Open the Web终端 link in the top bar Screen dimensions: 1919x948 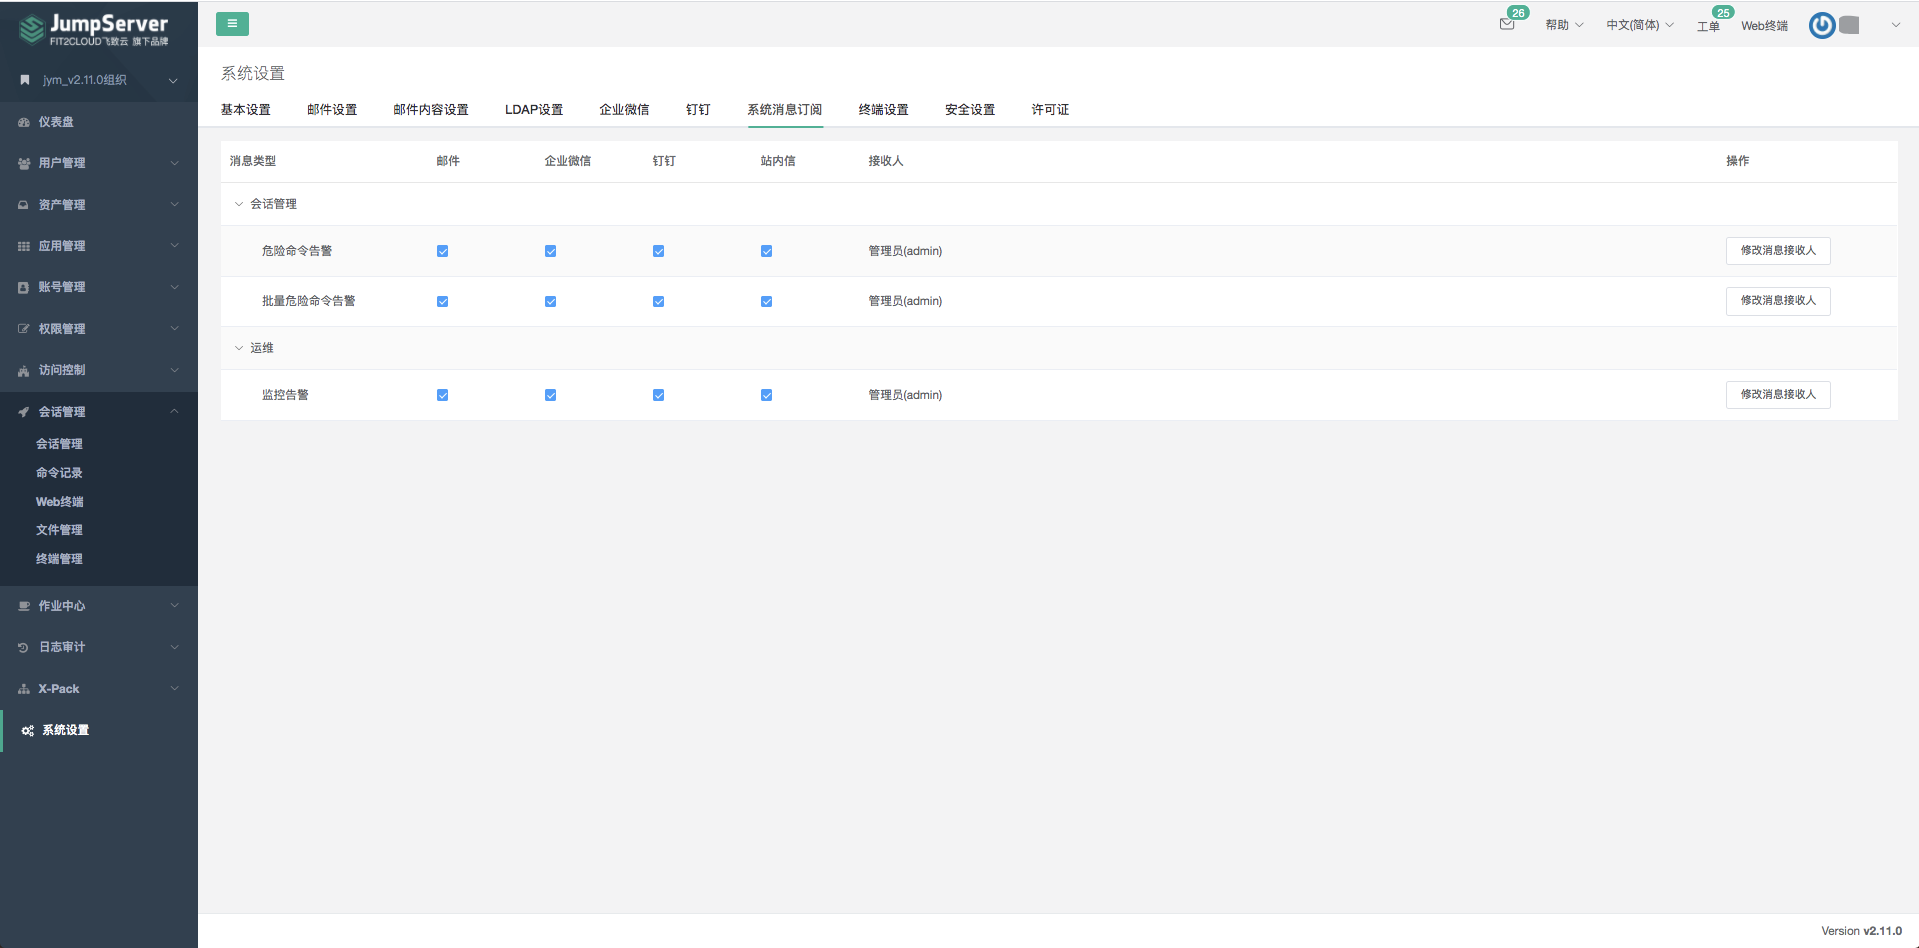click(x=1764, y=25)
